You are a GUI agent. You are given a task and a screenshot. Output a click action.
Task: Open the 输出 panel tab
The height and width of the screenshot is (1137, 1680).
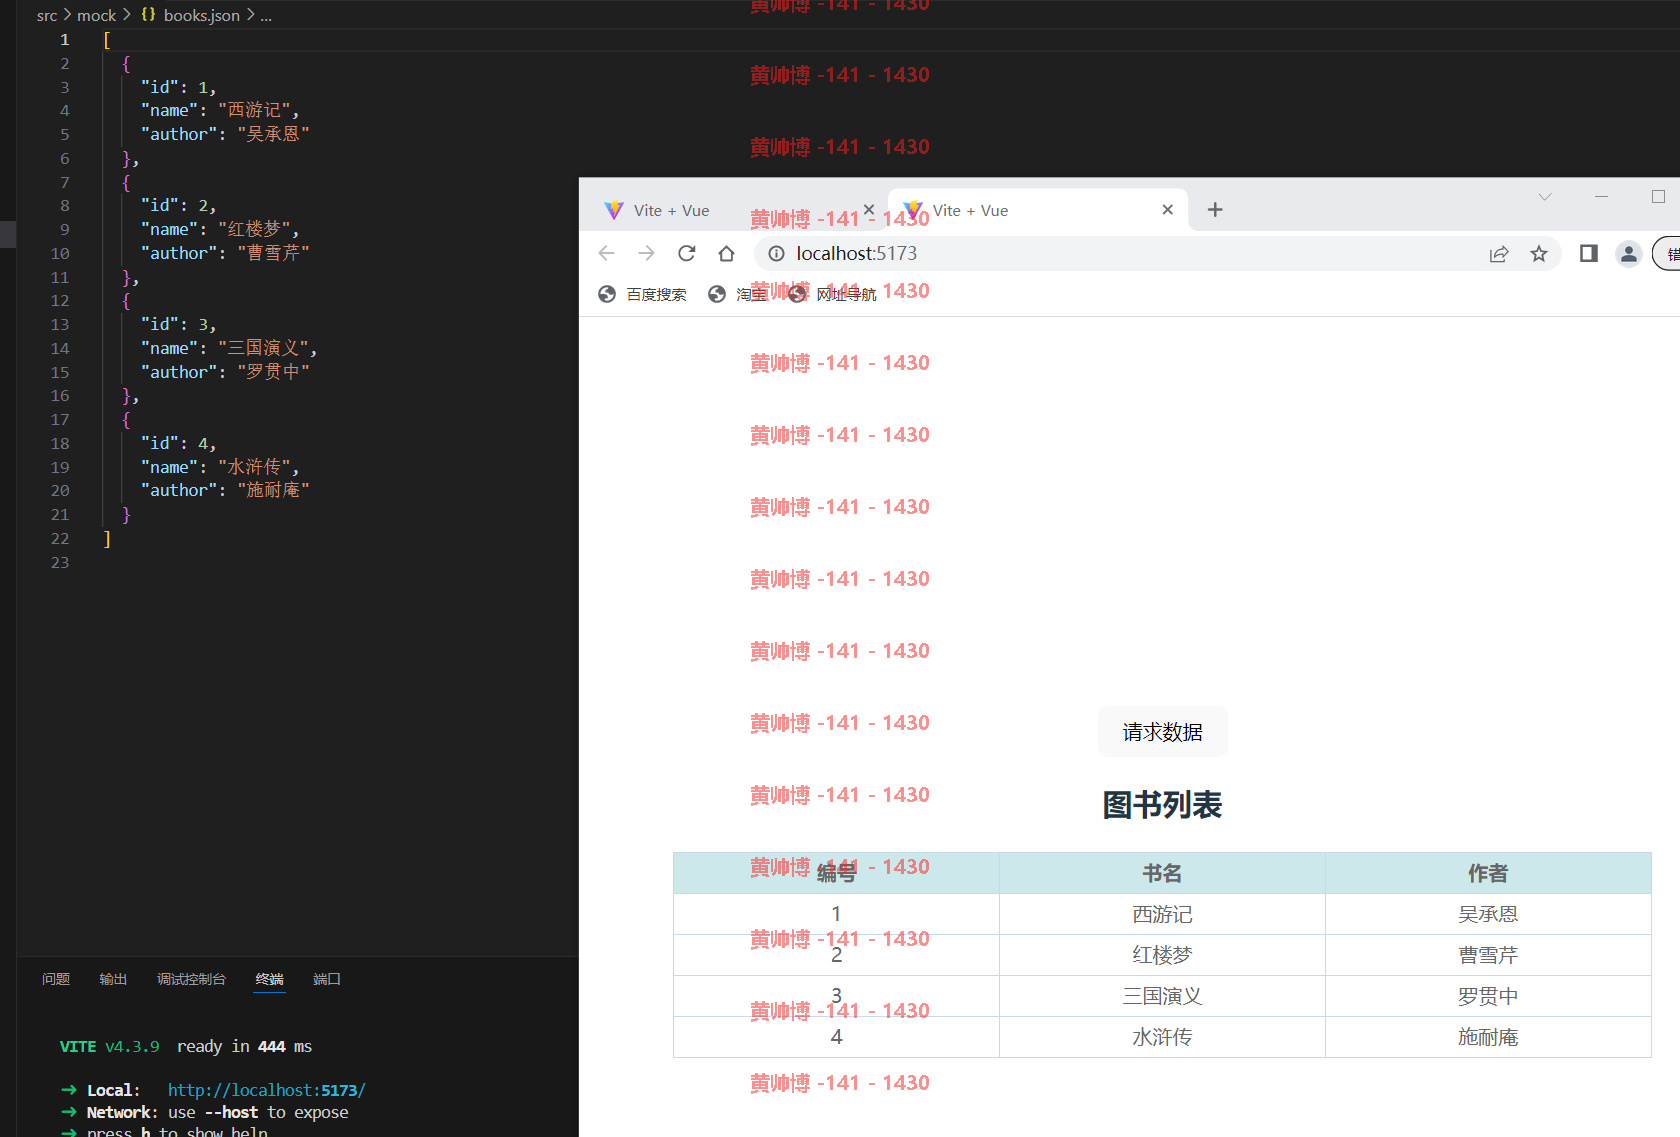click(113, 979)
